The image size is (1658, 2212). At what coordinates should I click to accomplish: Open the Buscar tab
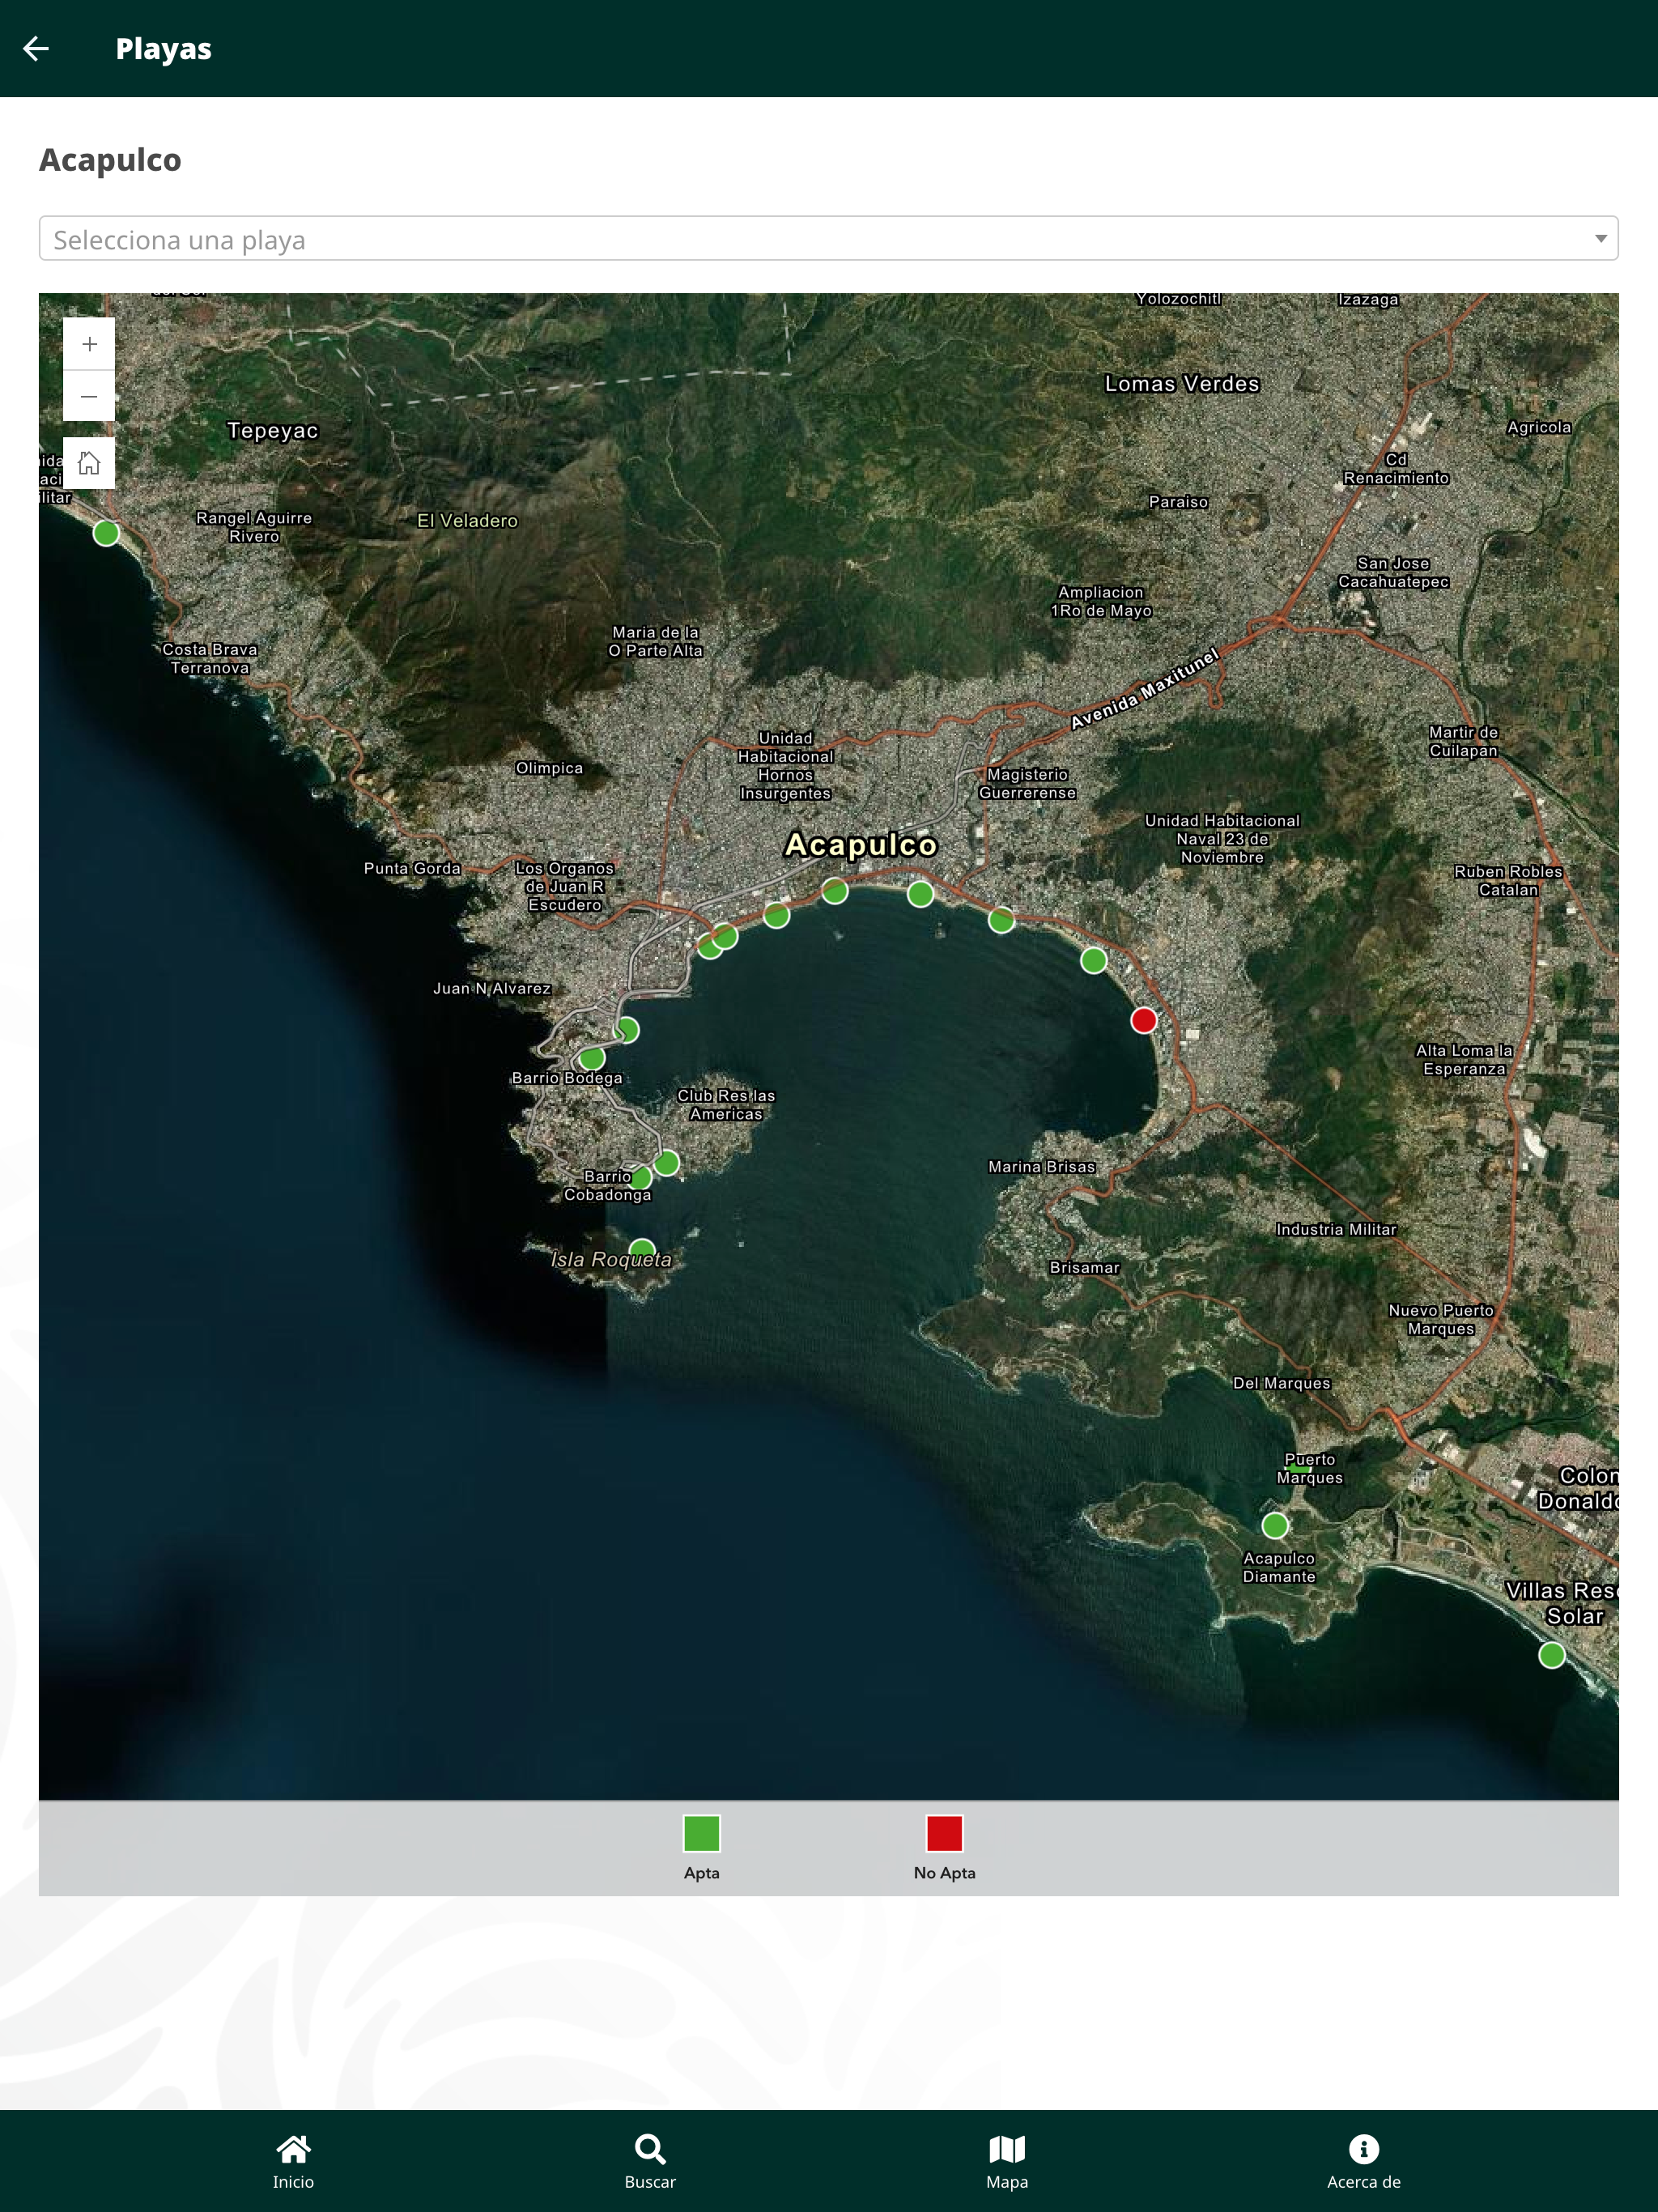coord(650,2162)
